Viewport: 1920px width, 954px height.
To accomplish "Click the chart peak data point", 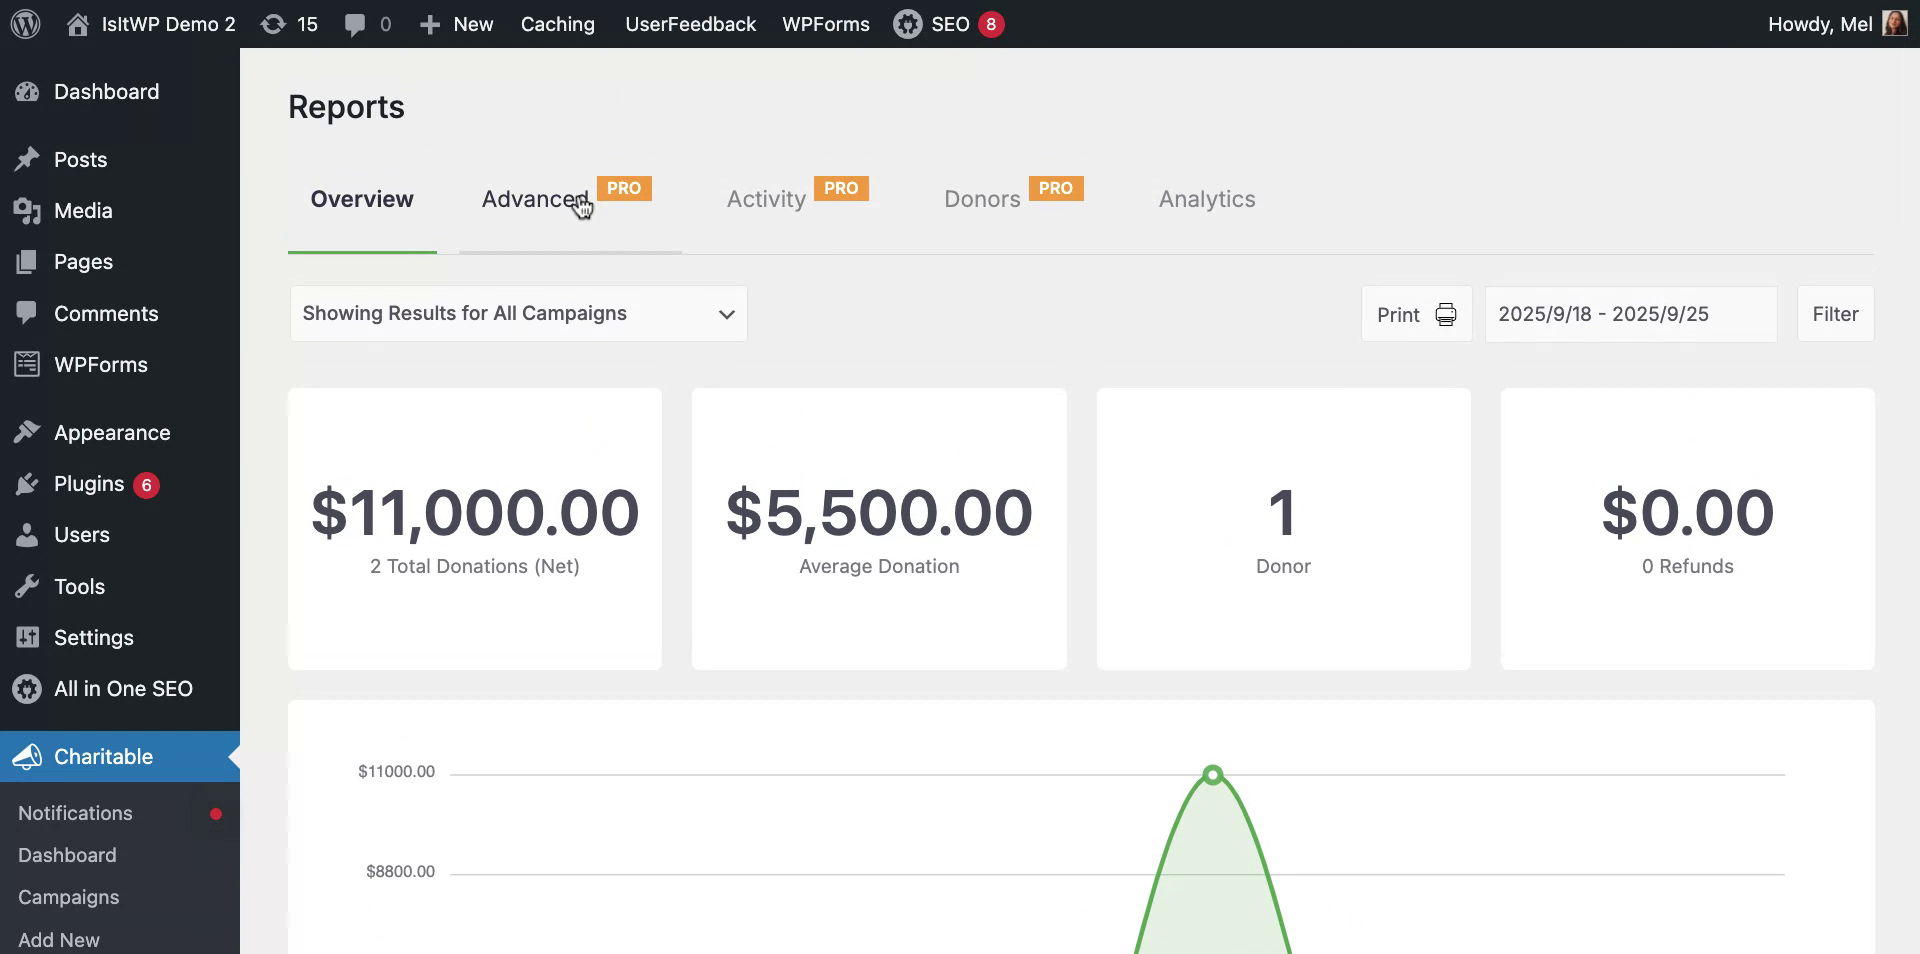I will pos(1213,775).
